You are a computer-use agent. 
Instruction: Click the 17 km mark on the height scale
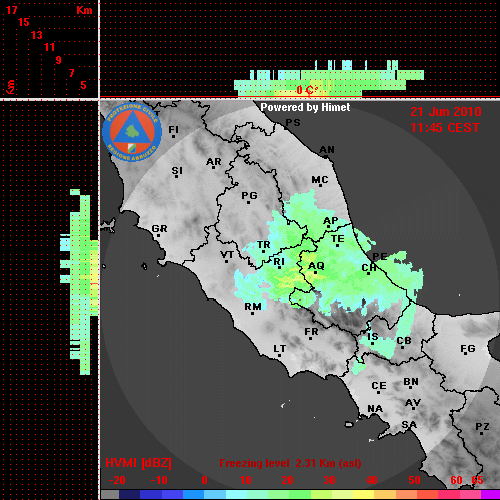[x=12, y=10]
